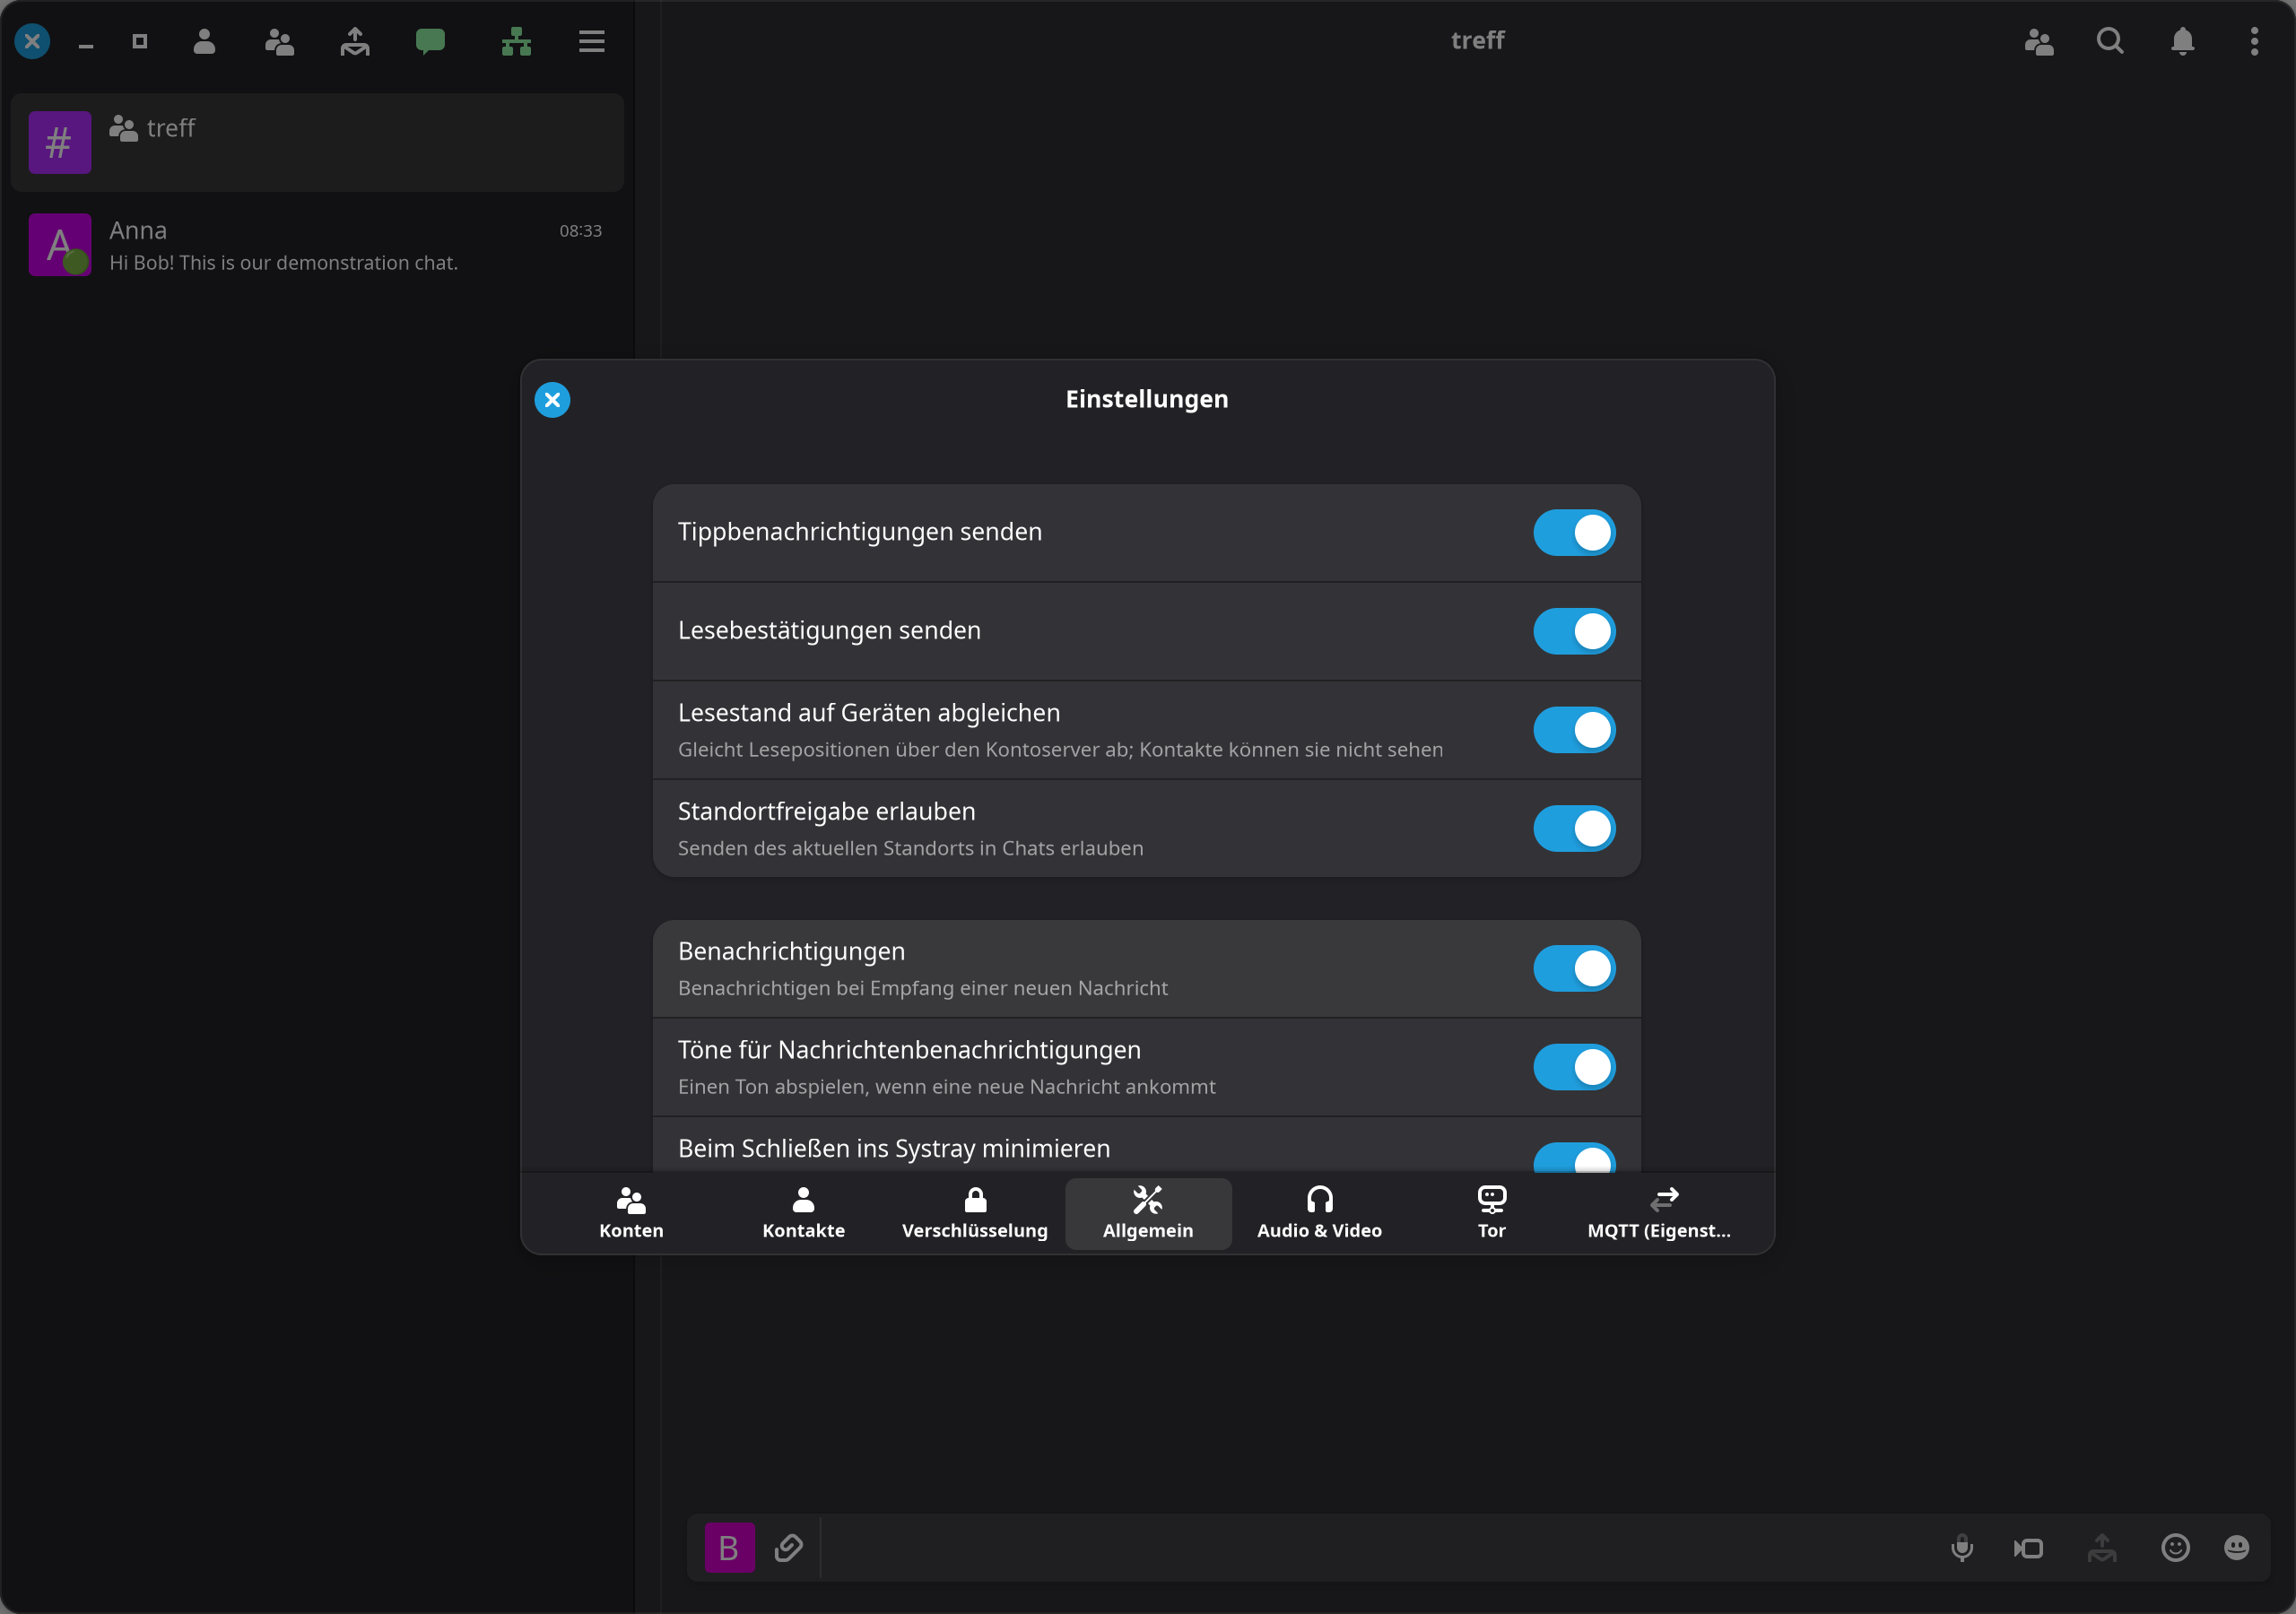Open the Konten settings tab
This screenshot has height=1614, width=2296.
(x=631, y=1214)
